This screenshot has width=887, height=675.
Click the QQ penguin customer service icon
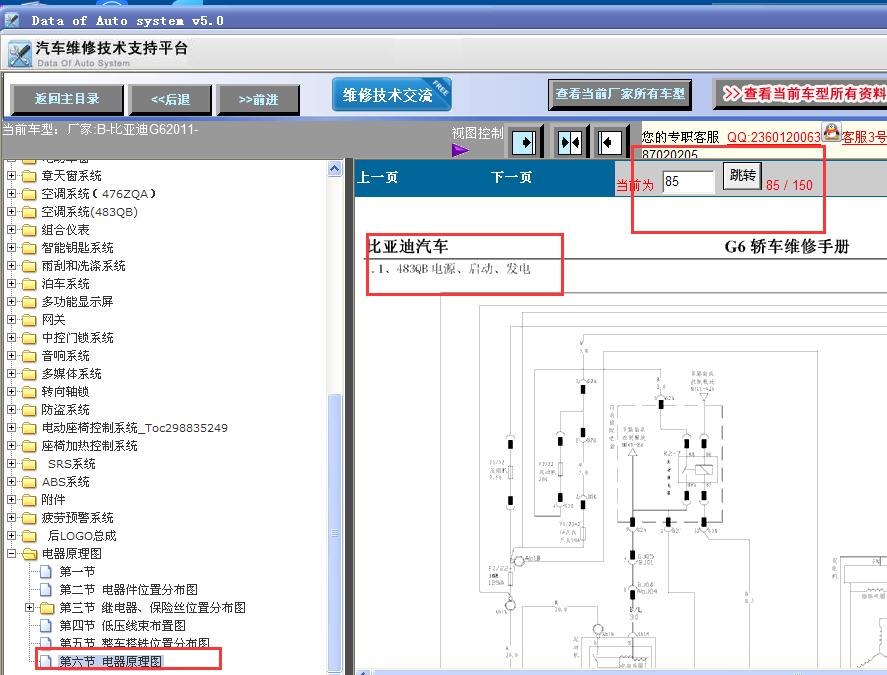coord(831,132)
